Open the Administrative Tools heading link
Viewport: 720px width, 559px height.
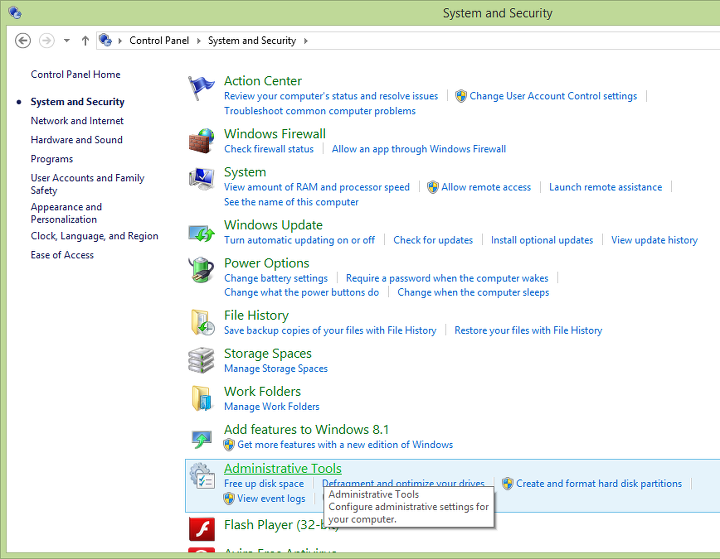tap(282, 469)
